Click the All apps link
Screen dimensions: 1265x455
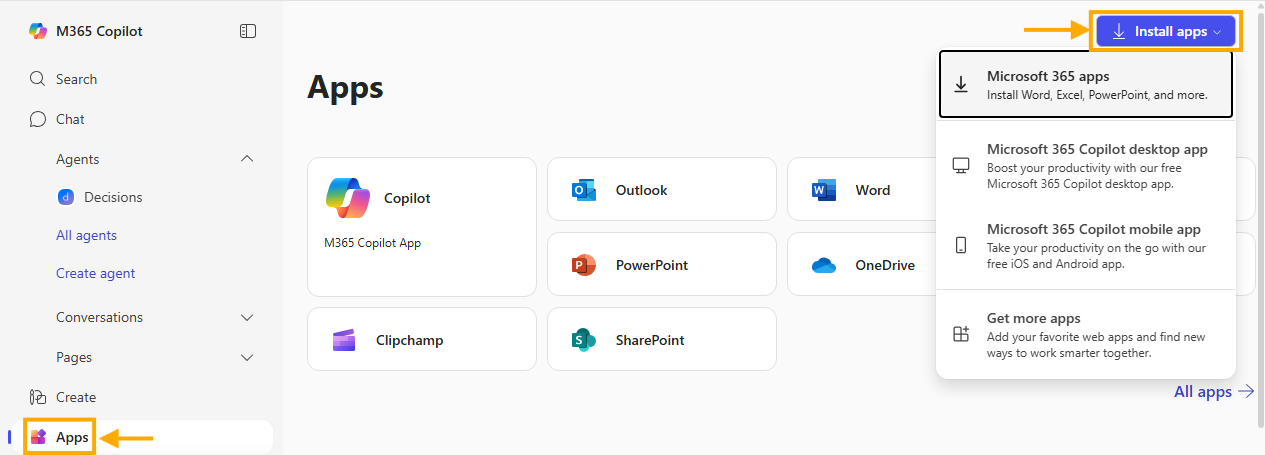pyautogui.click(x=1213, y=392)
